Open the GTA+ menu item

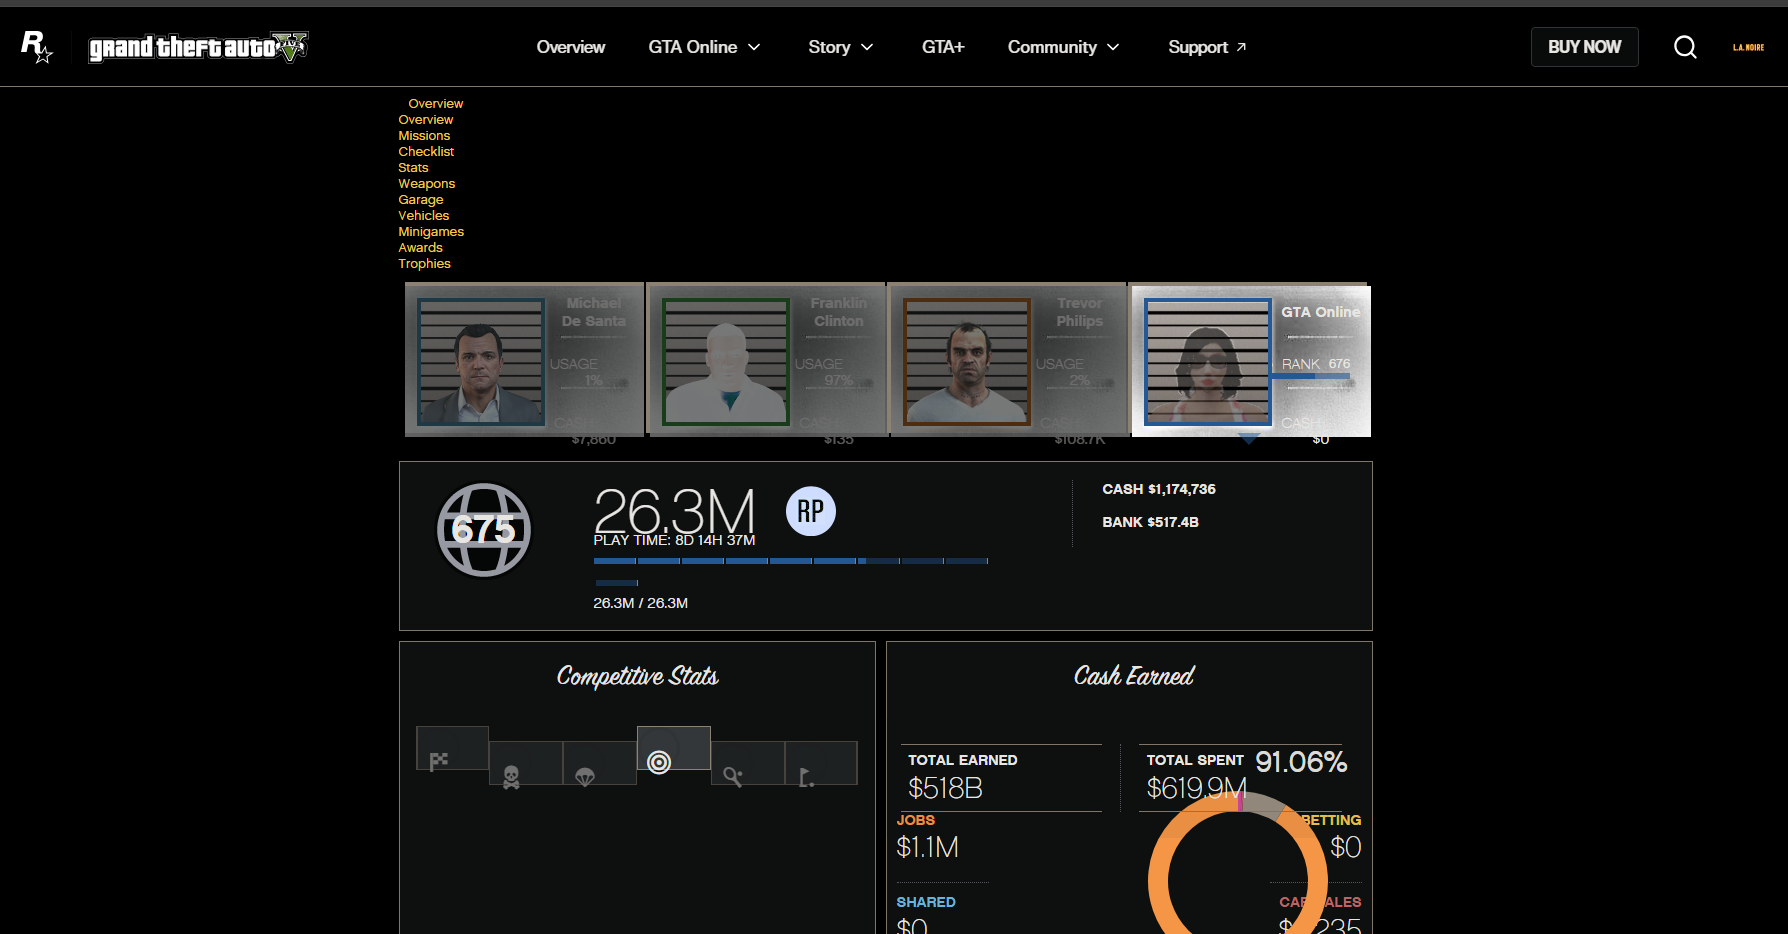[942, 47]
